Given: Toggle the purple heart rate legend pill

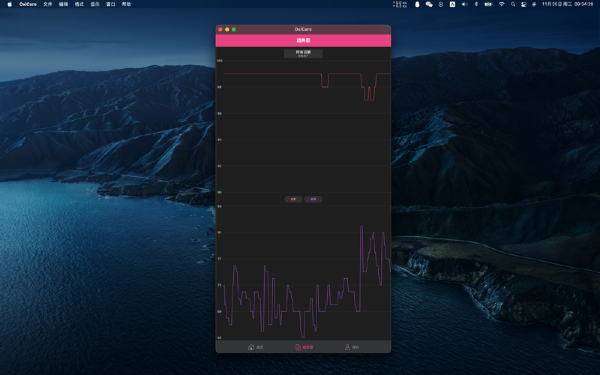Looking at the screenshot, I should coord(313,199).
